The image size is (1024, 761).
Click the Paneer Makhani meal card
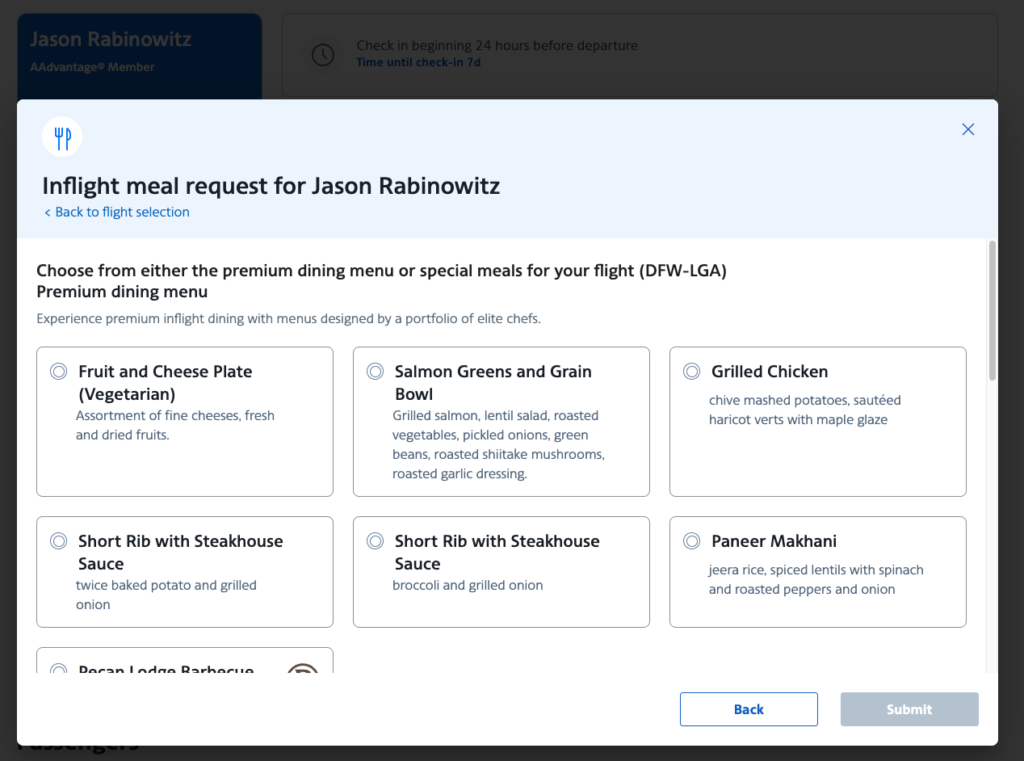coord(817,572)
